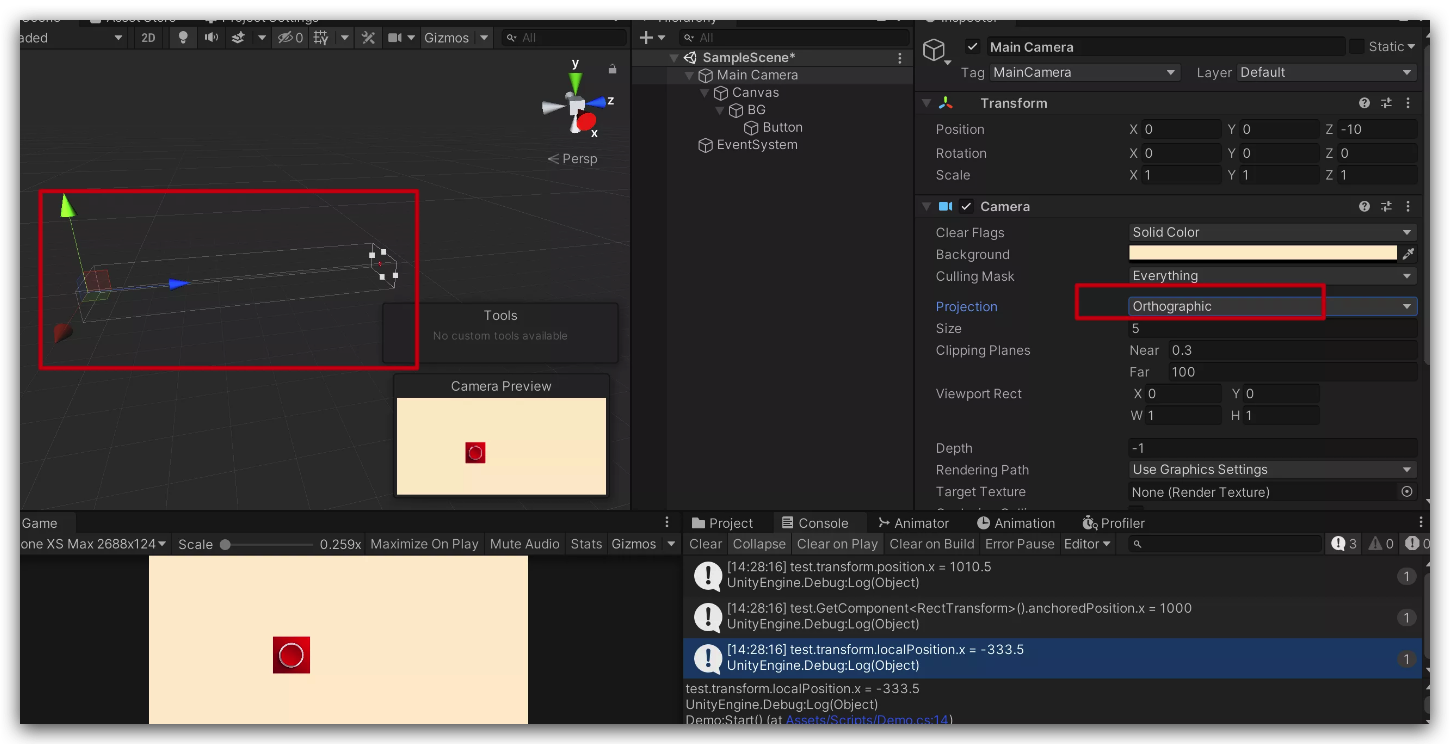Viewport: 1450px width, 744px height.
Task: Open Background color swatch picker
Action: pos(1262,254)
